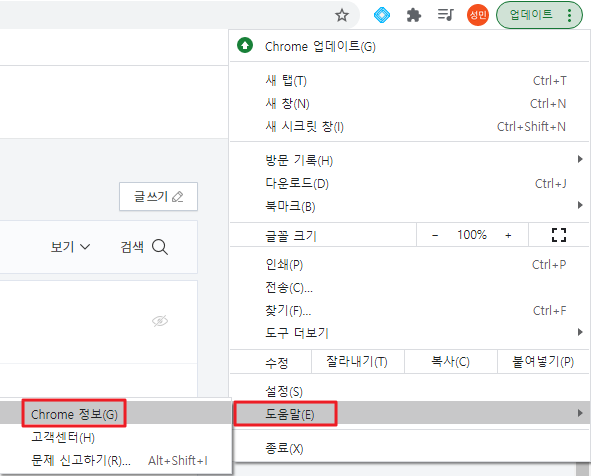Click the 검색 search label
This screenshot has height=476, width=591.
[132, 247]
